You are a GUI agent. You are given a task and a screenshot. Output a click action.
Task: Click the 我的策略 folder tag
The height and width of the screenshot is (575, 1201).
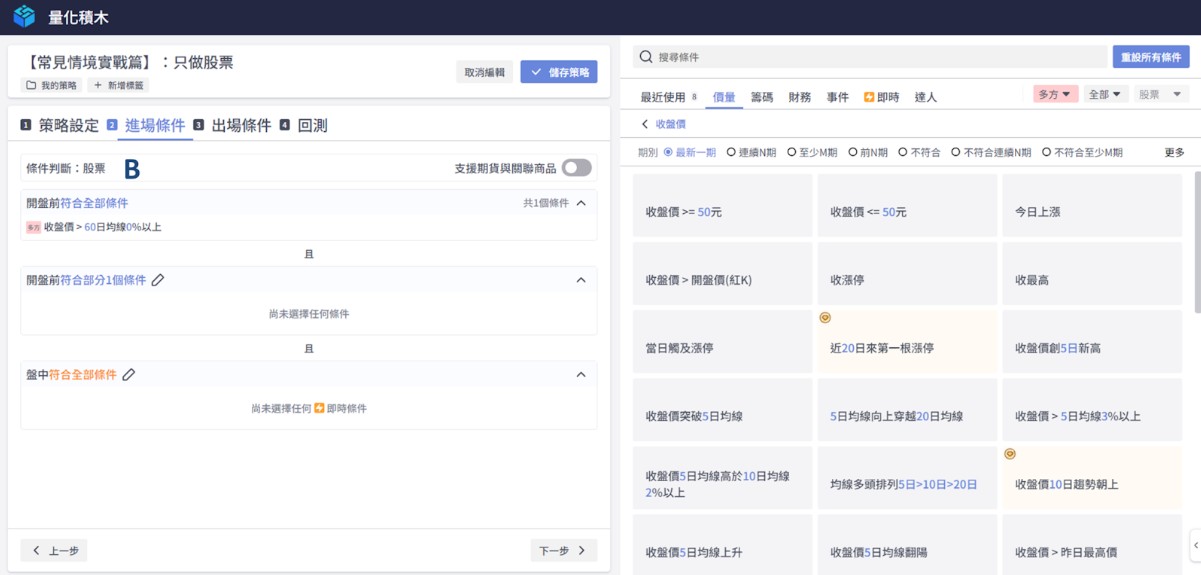[x=51, y=86]
